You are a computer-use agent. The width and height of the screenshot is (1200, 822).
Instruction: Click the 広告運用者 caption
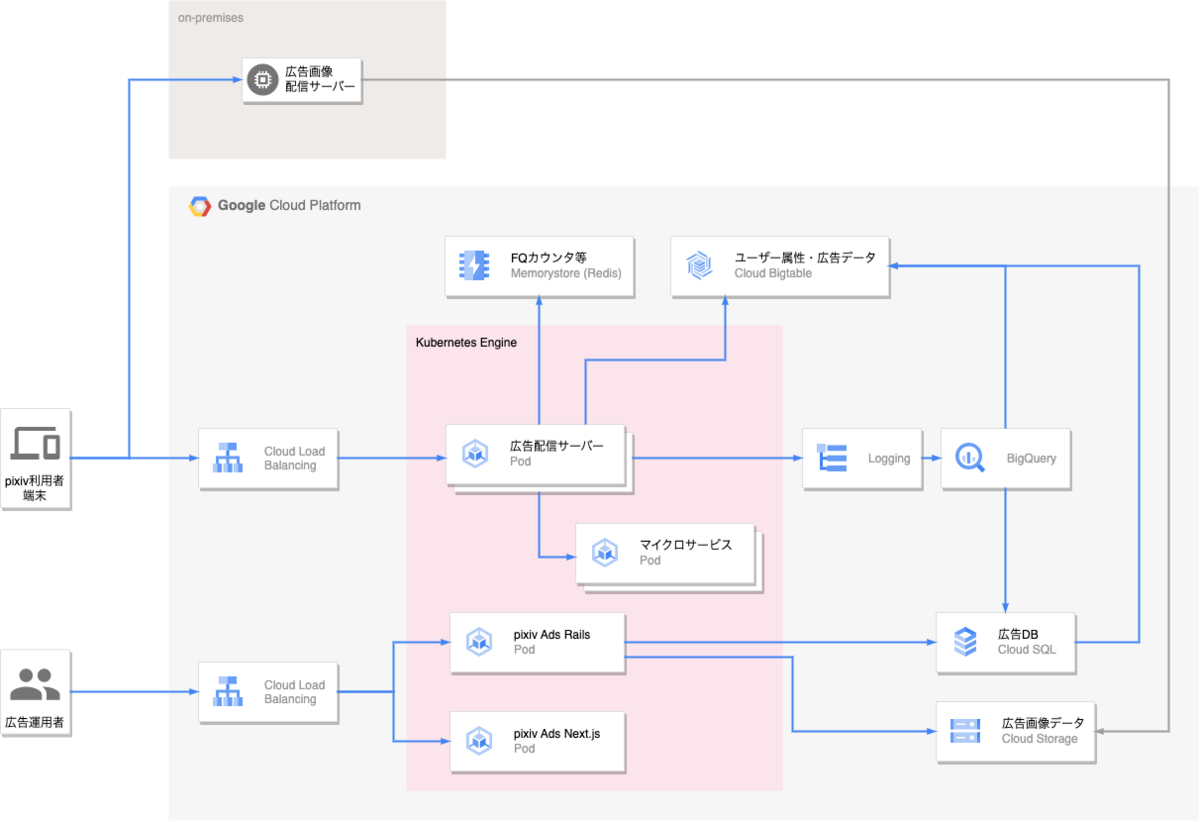(35, 721)
